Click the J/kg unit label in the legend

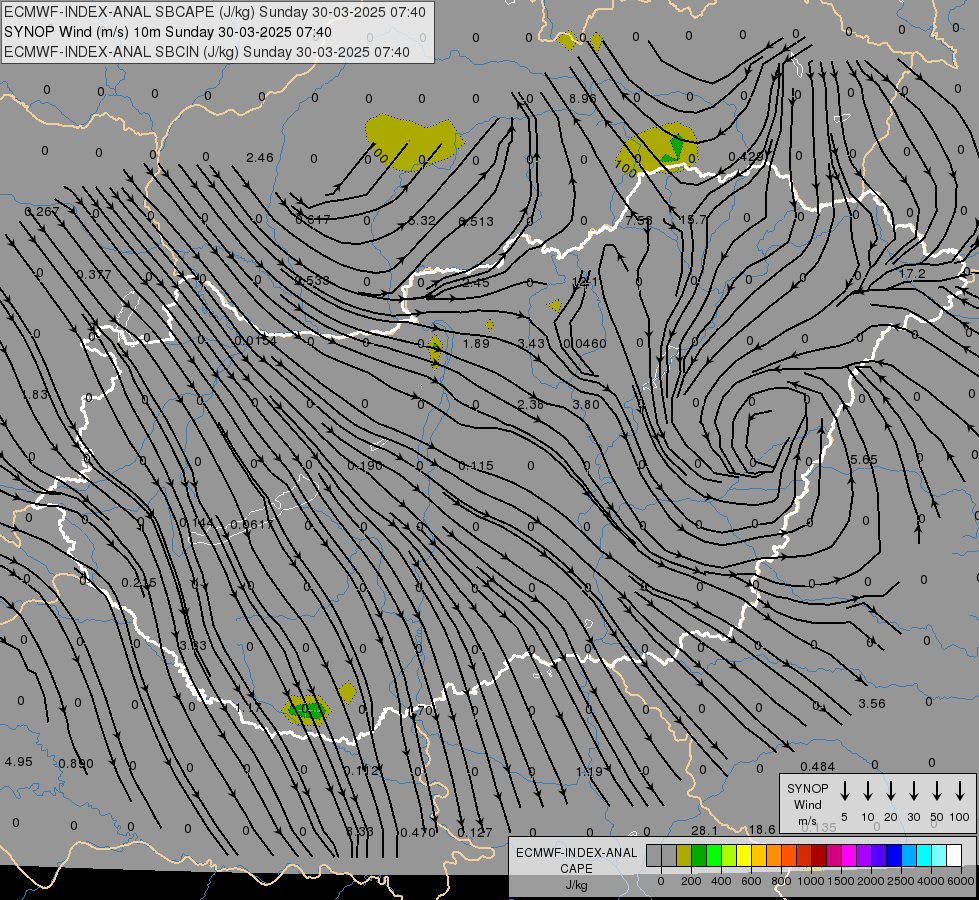pos(576,885)
